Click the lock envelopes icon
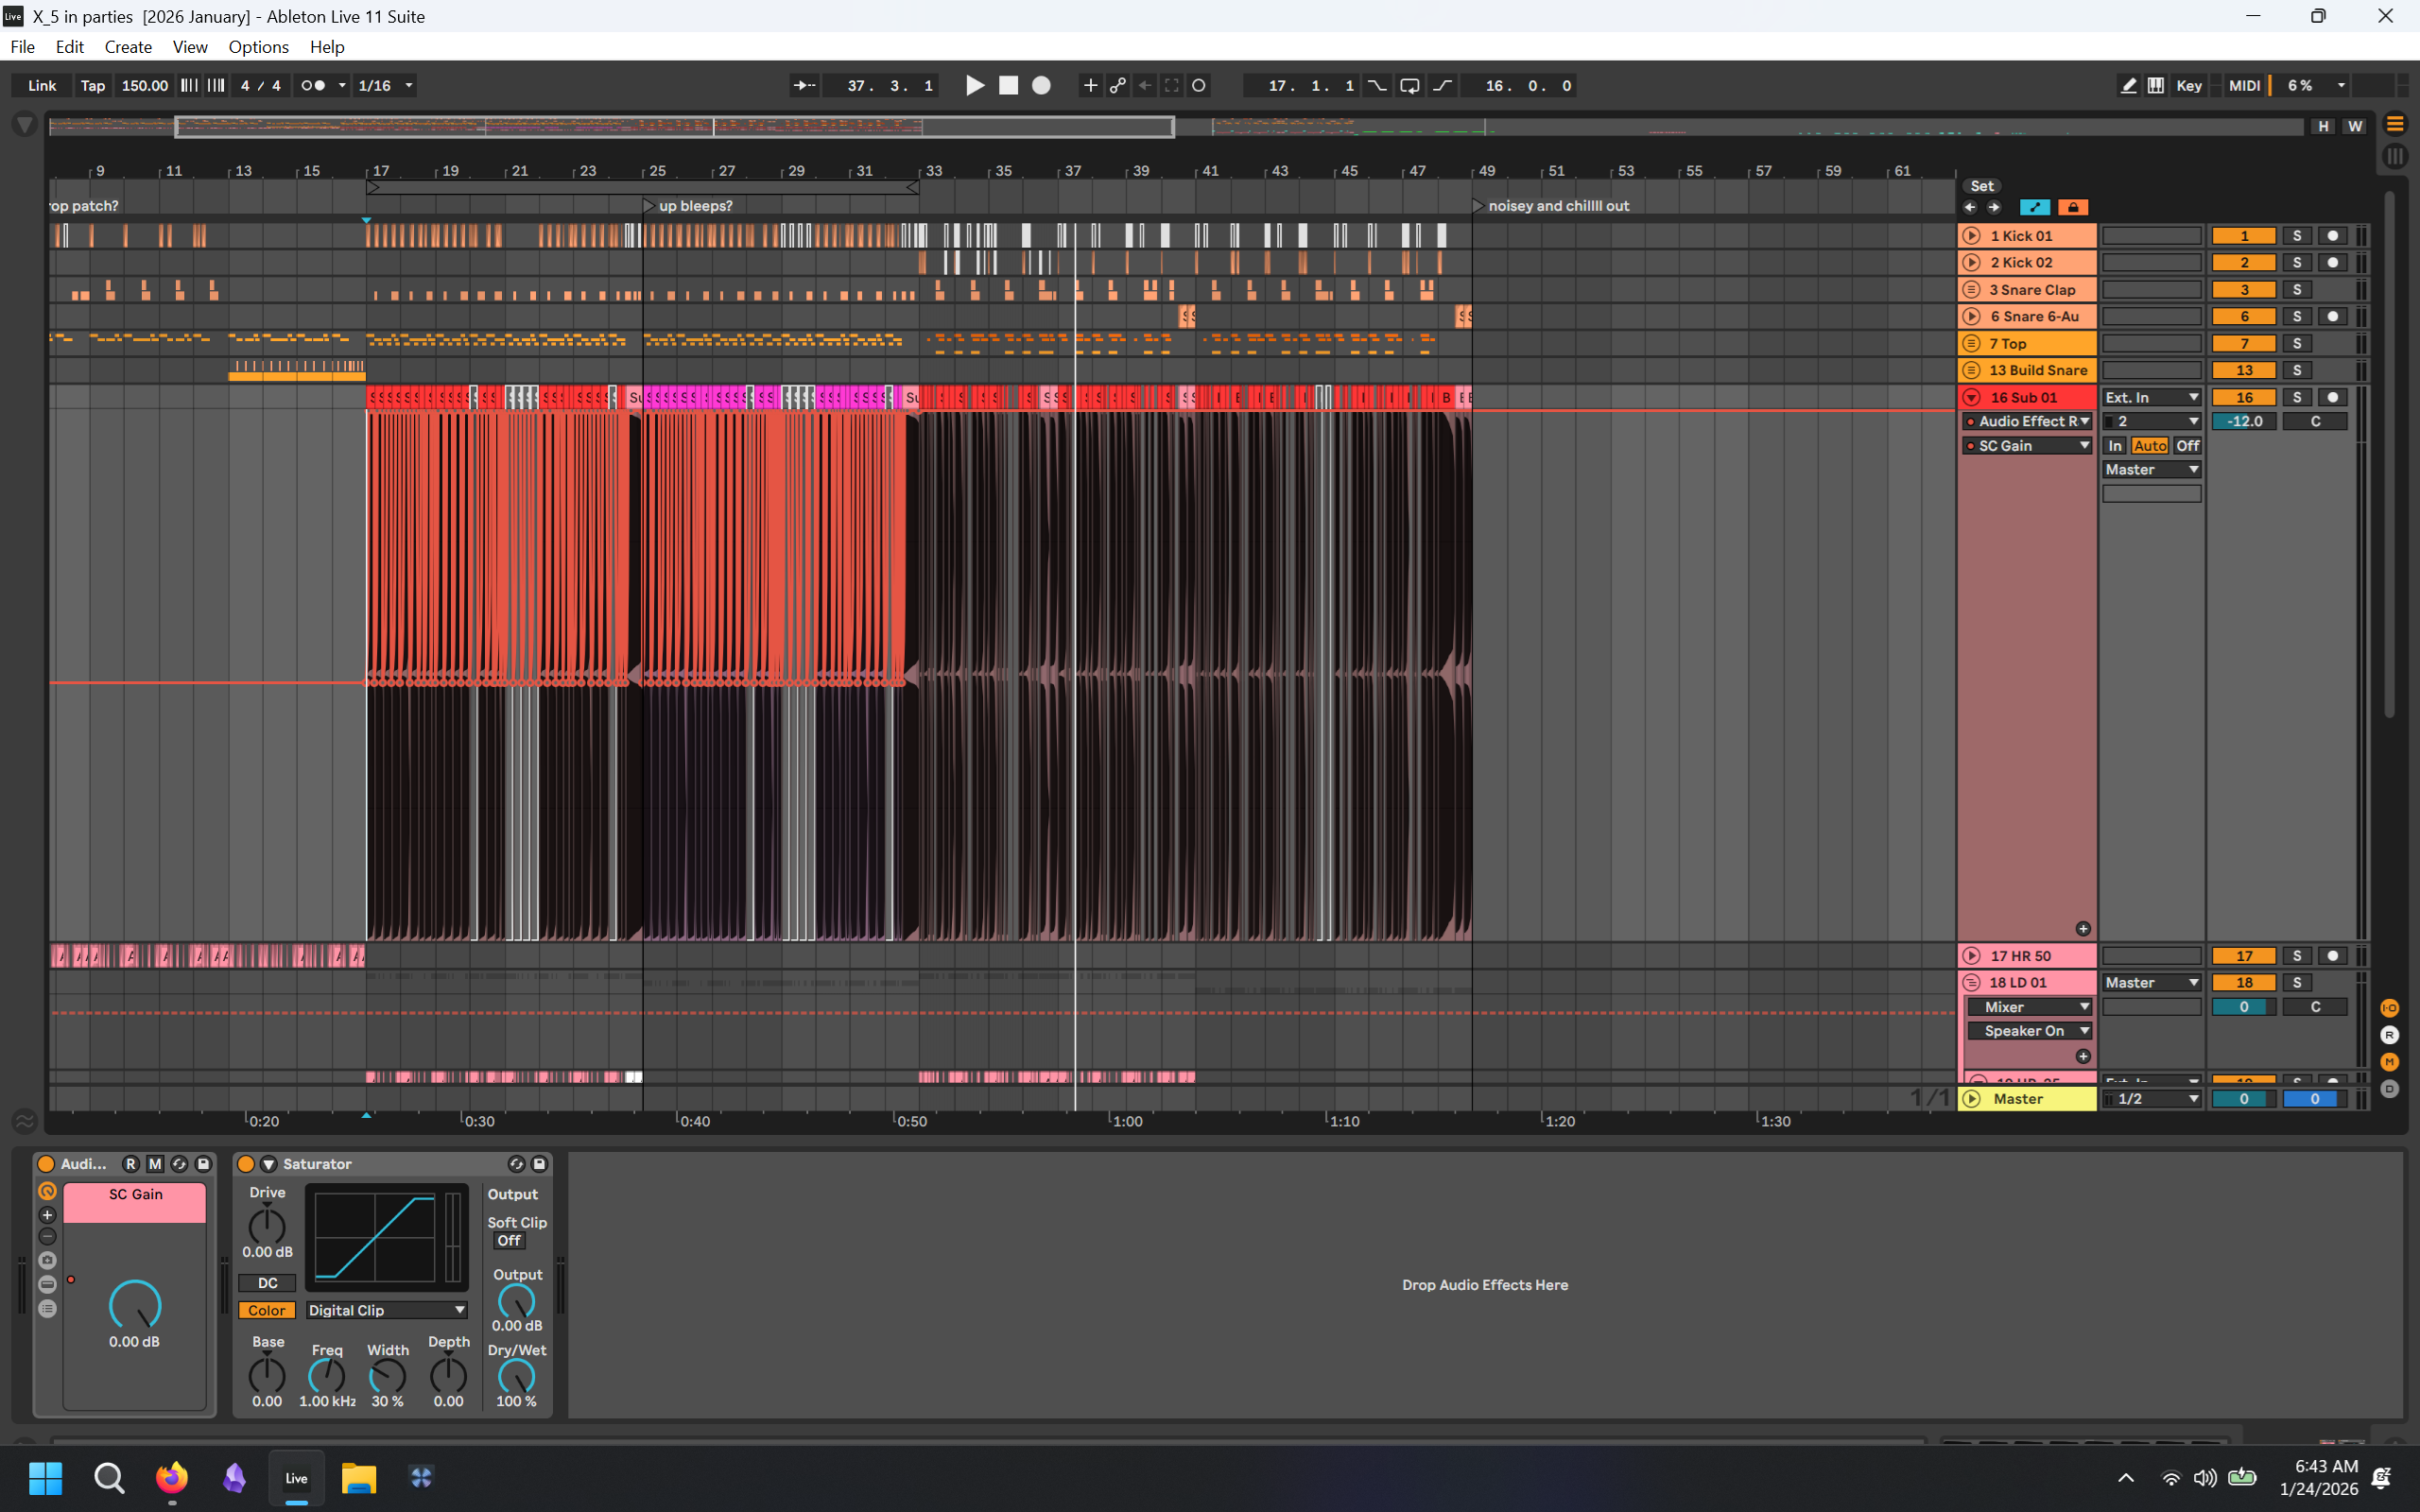The width and height of the screenshot is (2420, 1512). pyautogui.click(x=2072, y=207)
